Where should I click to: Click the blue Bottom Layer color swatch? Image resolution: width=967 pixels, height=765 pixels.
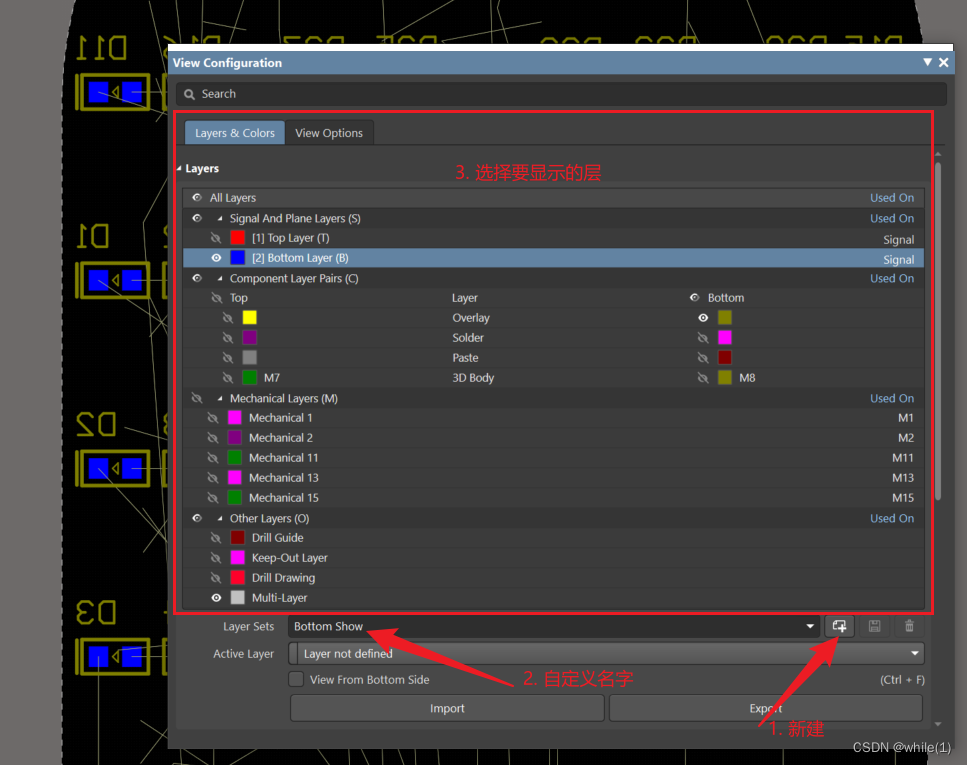pyautogui.click(x=238, y=258)
